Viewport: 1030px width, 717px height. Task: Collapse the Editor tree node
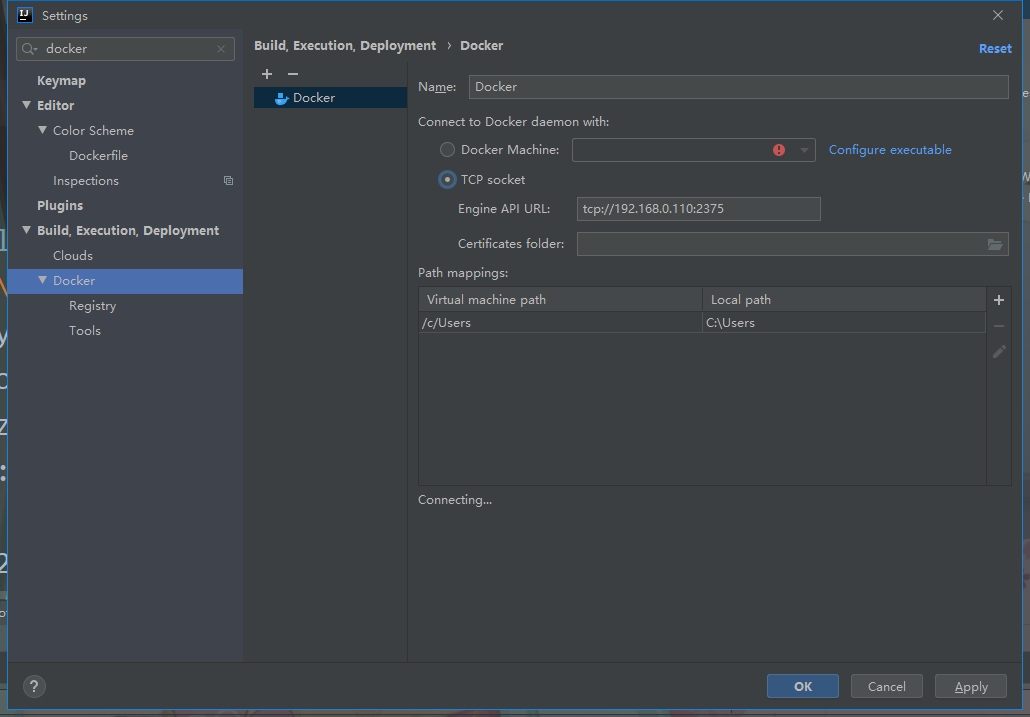[26, 105]
